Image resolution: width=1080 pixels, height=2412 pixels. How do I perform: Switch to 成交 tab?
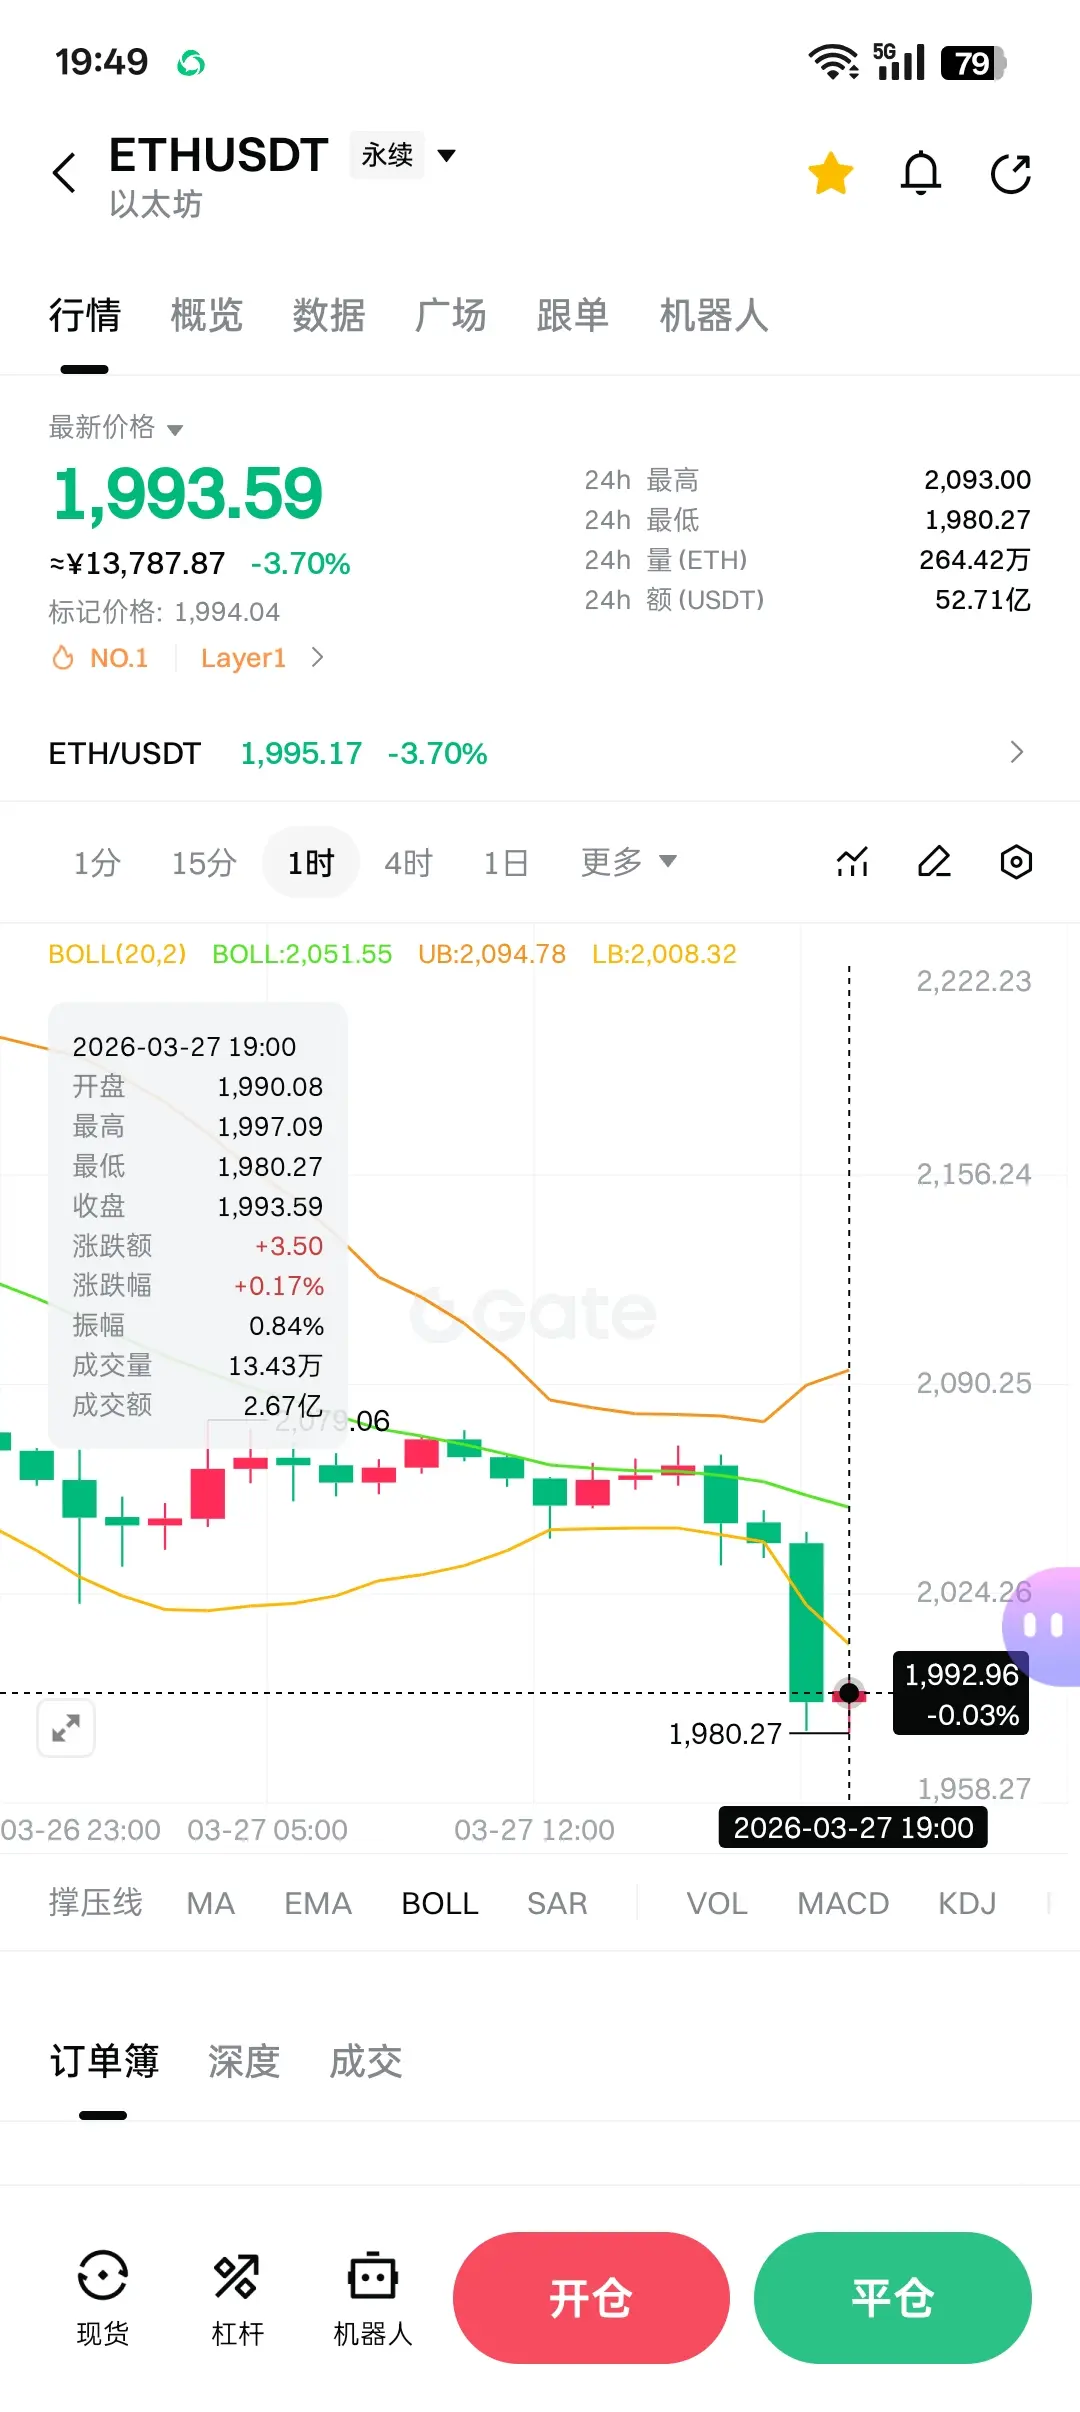pos(366,2061)
